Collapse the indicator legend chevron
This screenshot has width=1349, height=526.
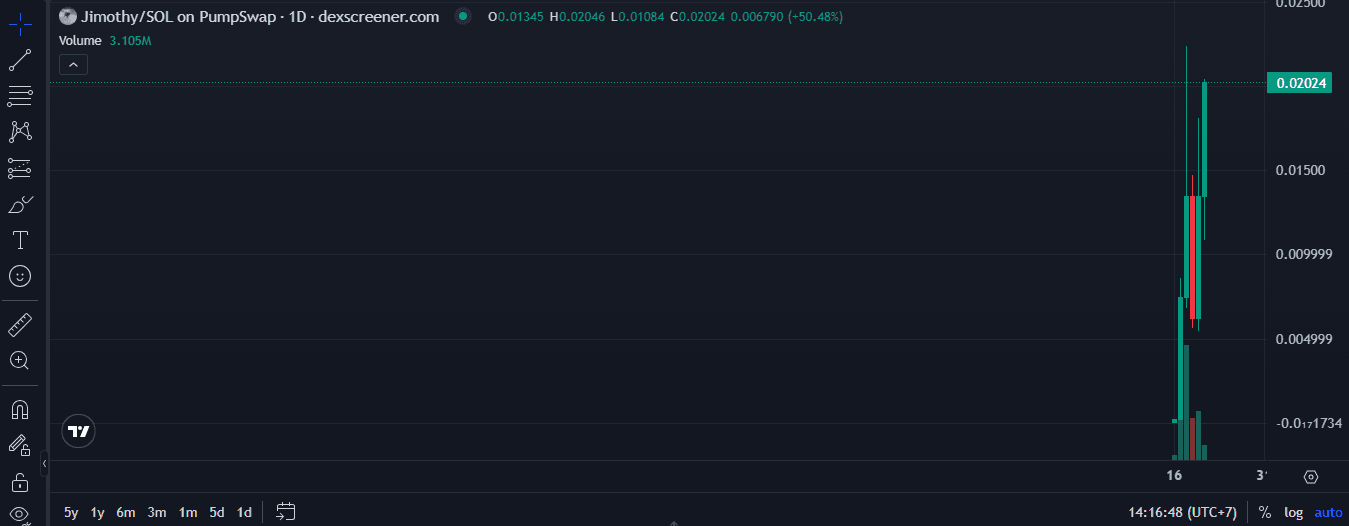pyautogui.click(x=74, y=65)
